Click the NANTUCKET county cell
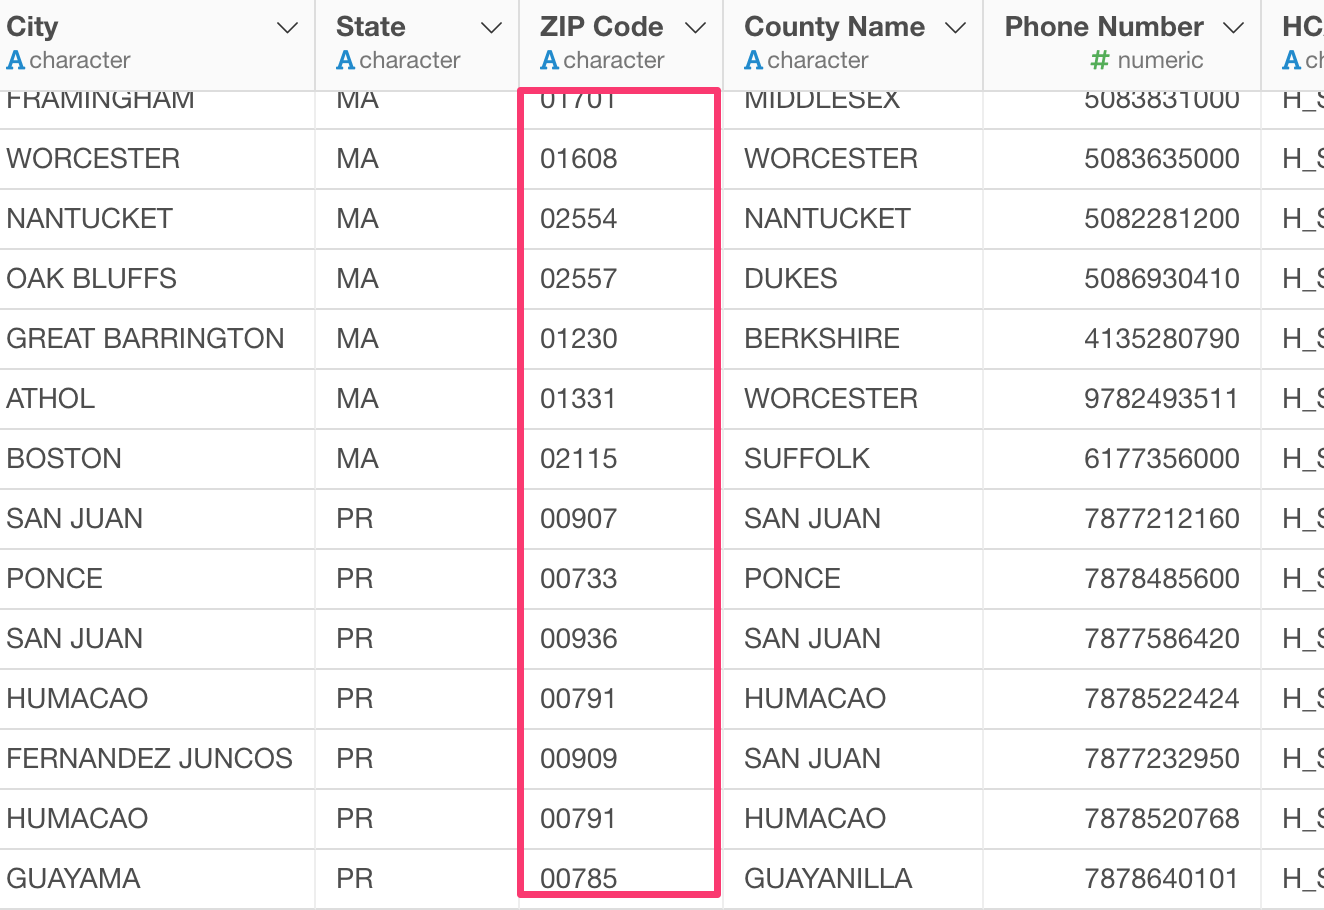This screenshot has height=910, width=1324. tap(827, 218)
